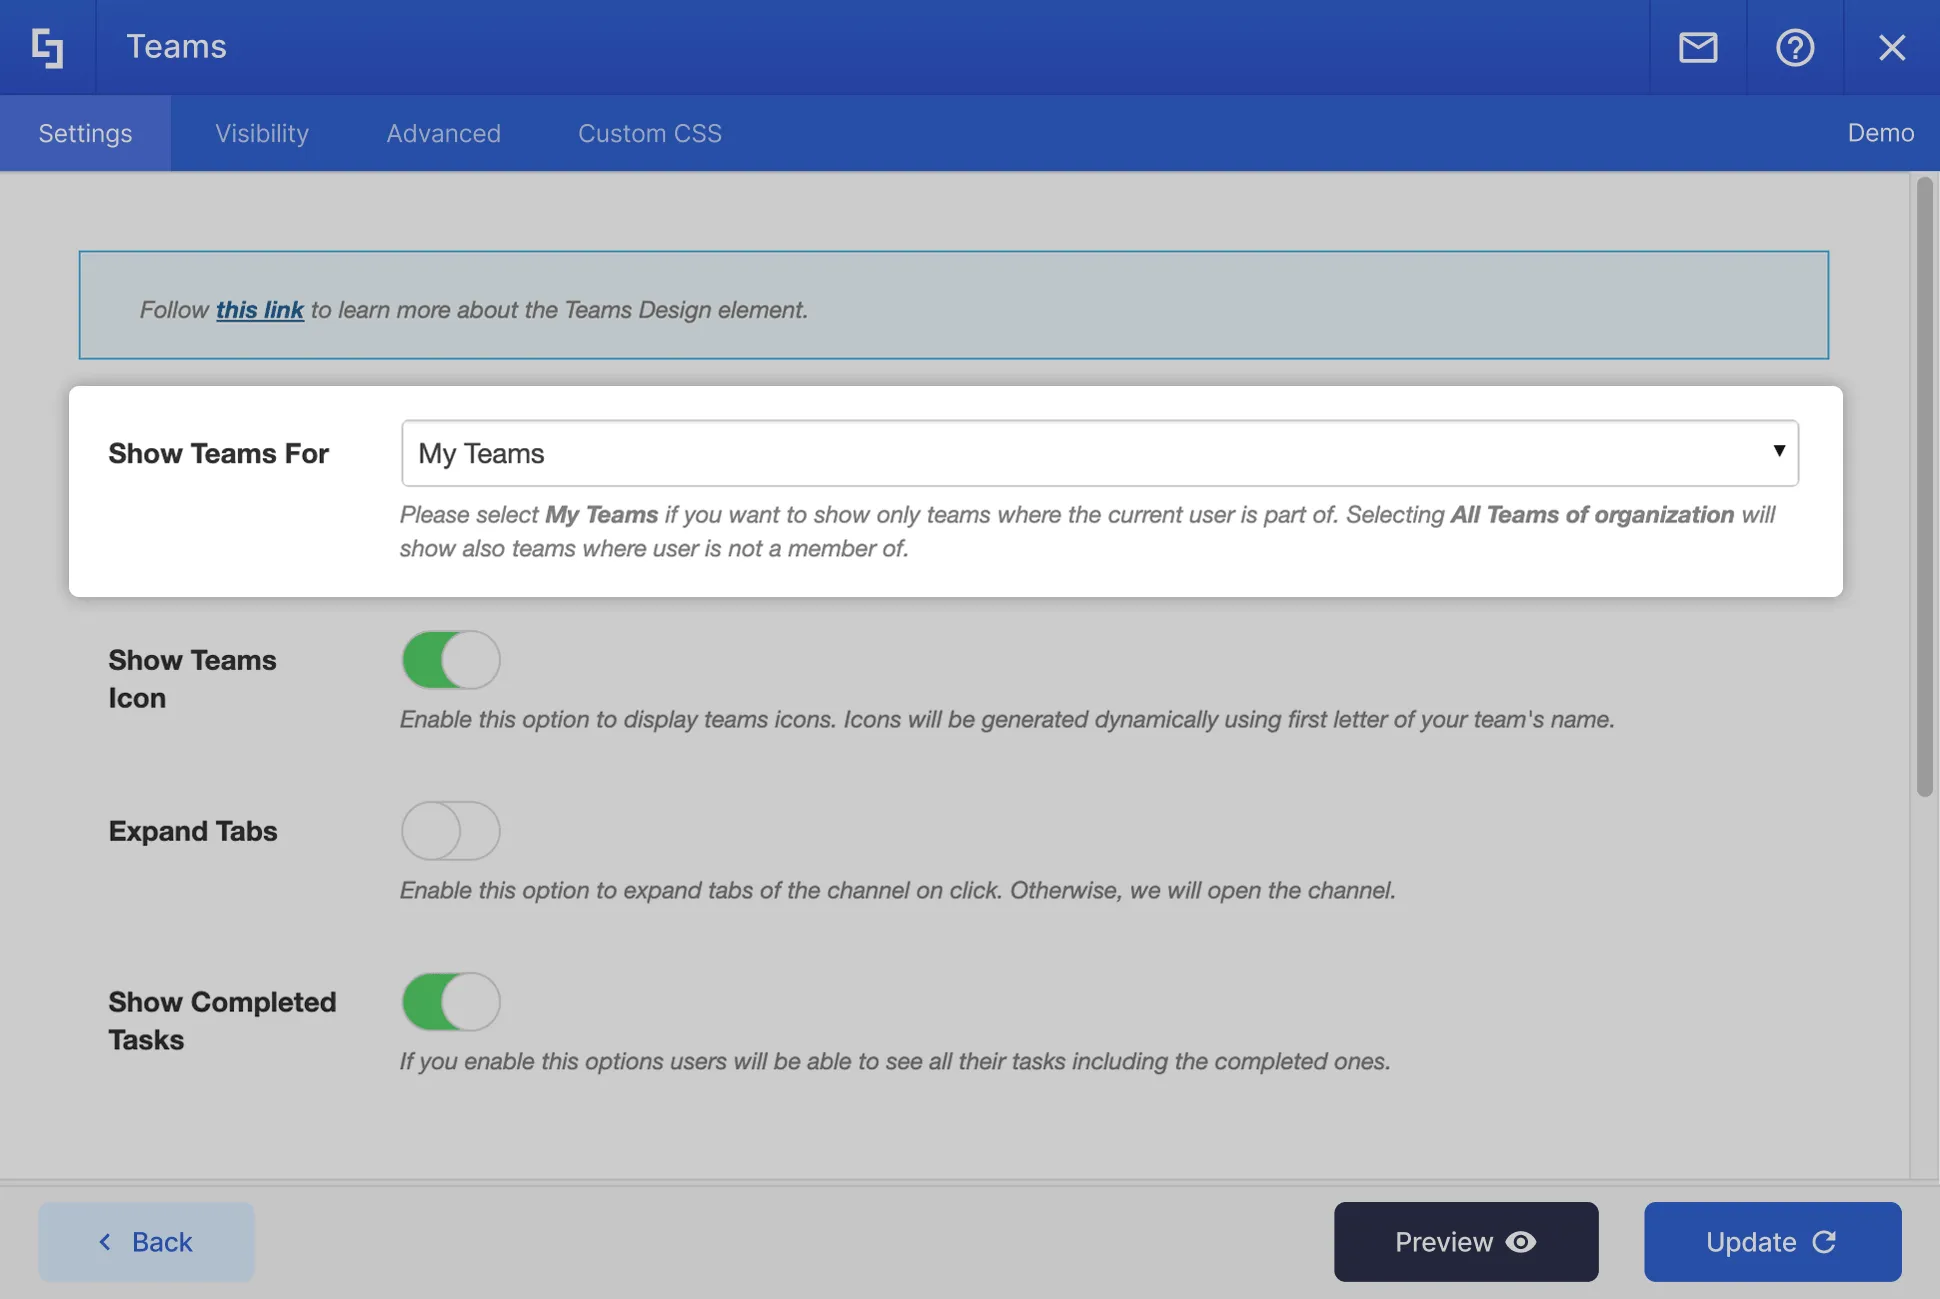
Task: Disable the Show Teams Icon toggle
Action: [450, 660]
